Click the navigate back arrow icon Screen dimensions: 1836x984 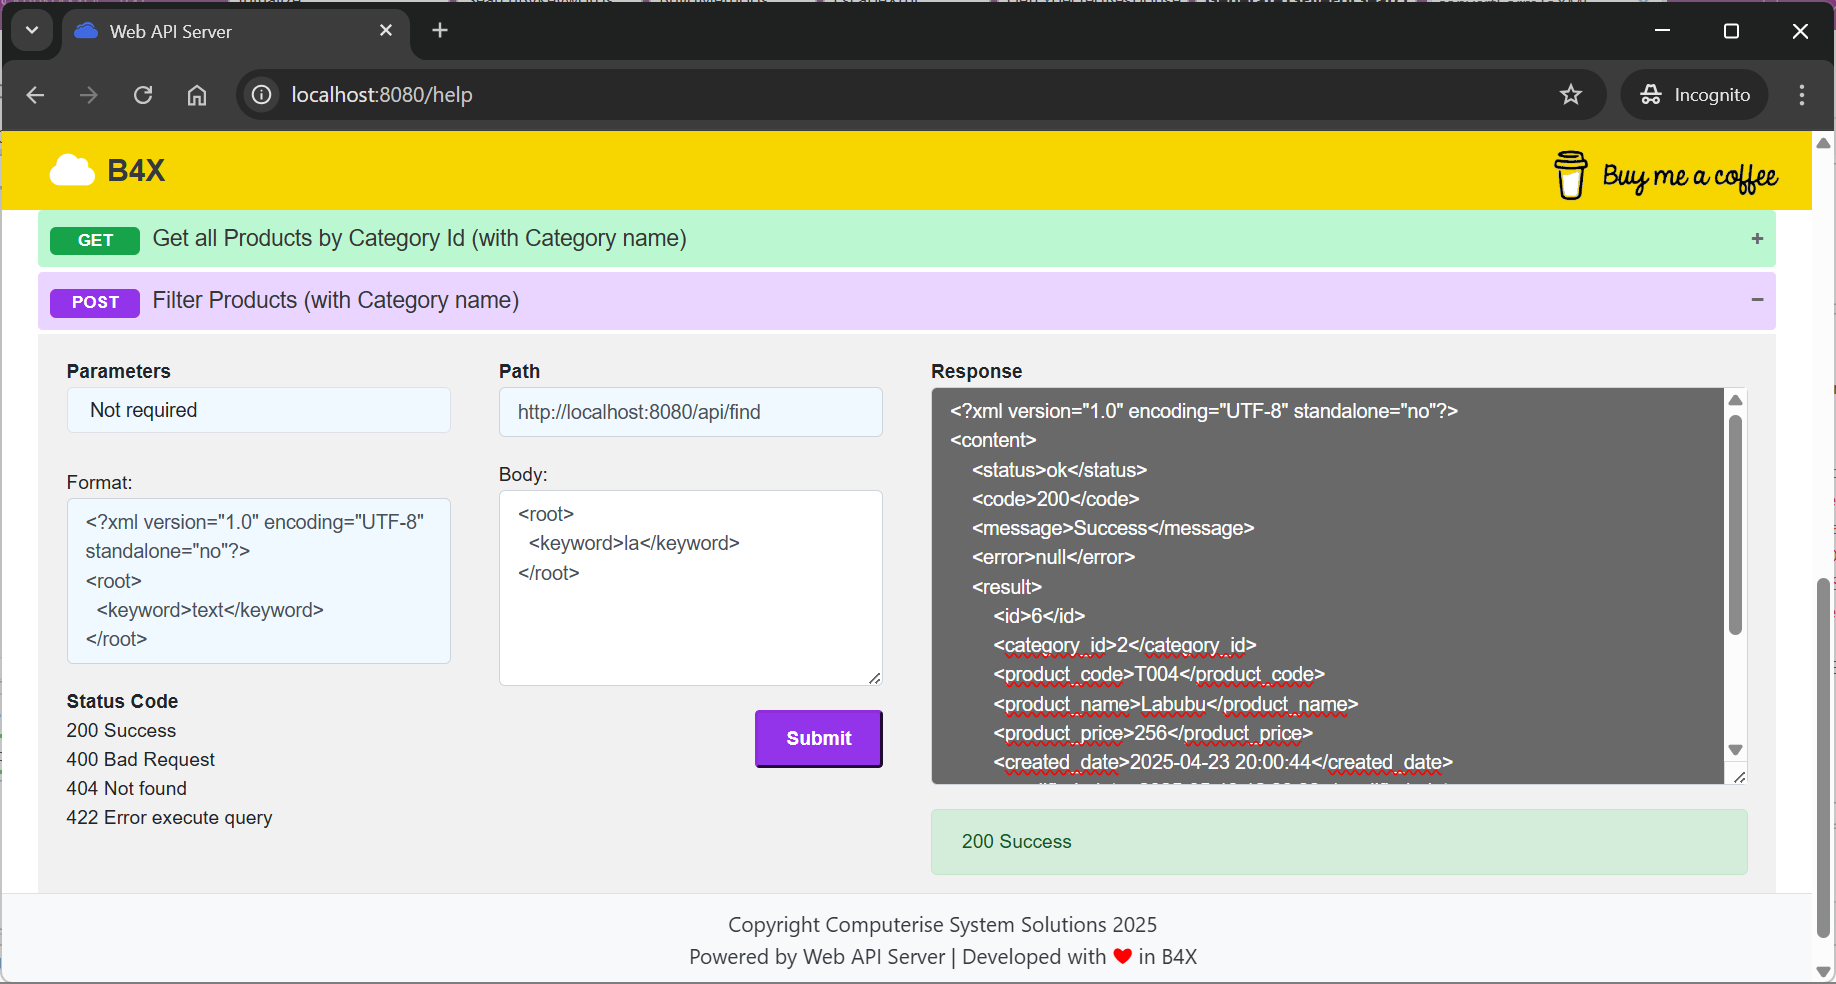[35, 94]
